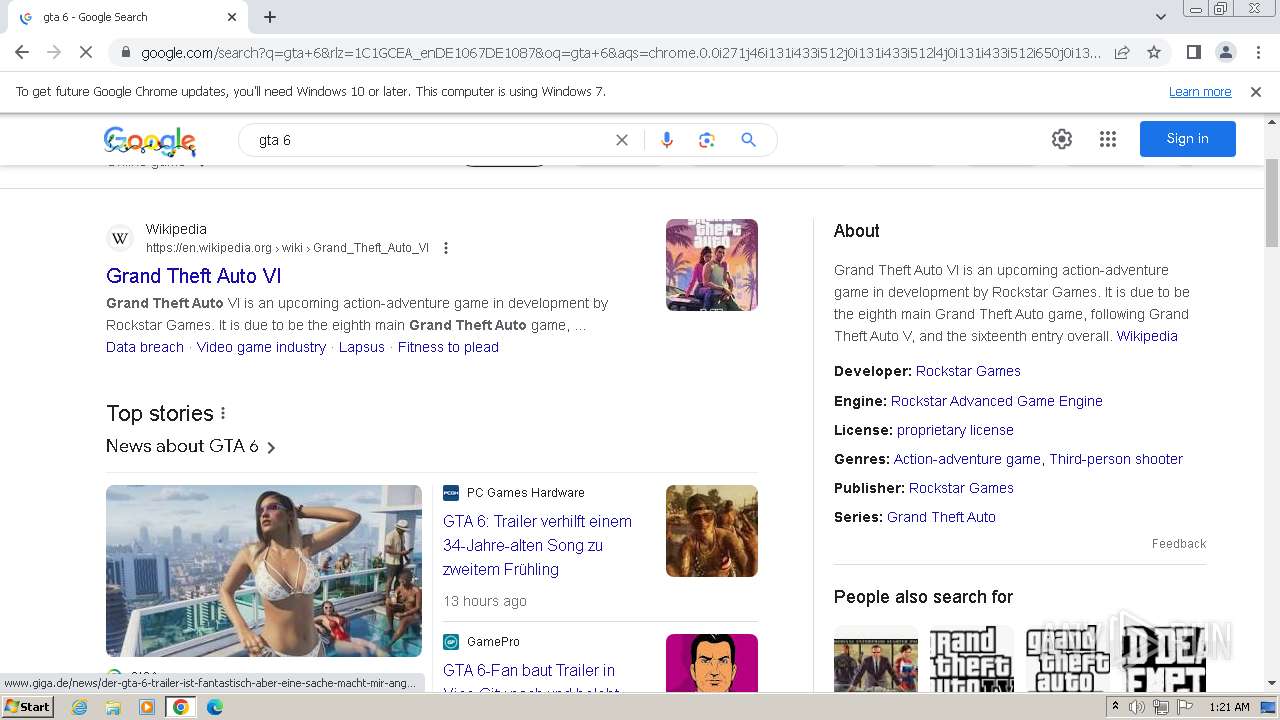Dismiss the Chrome update notification bar
This screenshot has width=1280, height=720.
(x=1256, y=92)
